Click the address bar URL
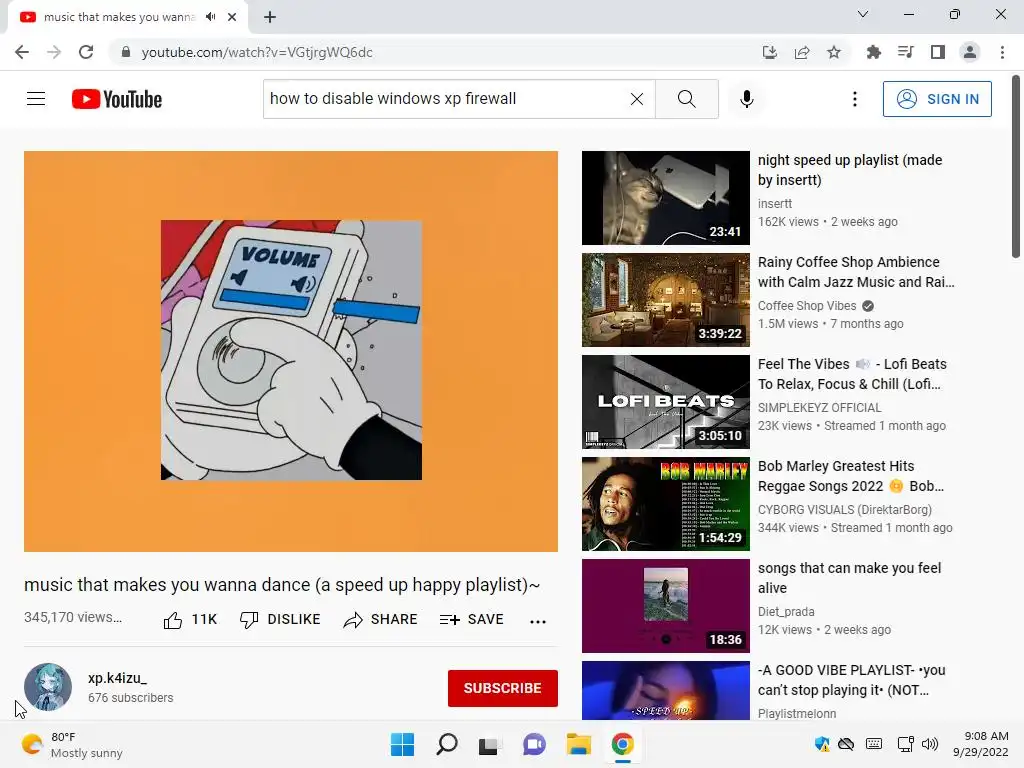Screen dimensions: 1024x768 tap(257, 52)
